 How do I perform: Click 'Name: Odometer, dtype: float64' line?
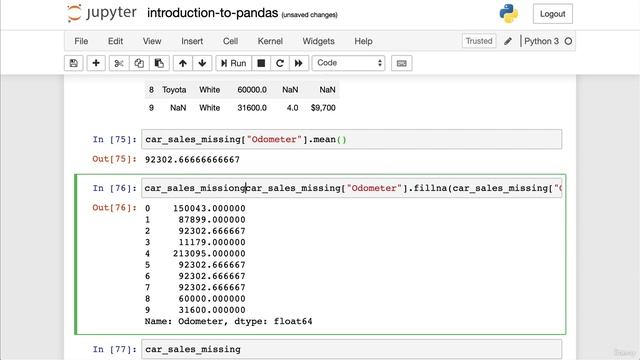(229, 322)
